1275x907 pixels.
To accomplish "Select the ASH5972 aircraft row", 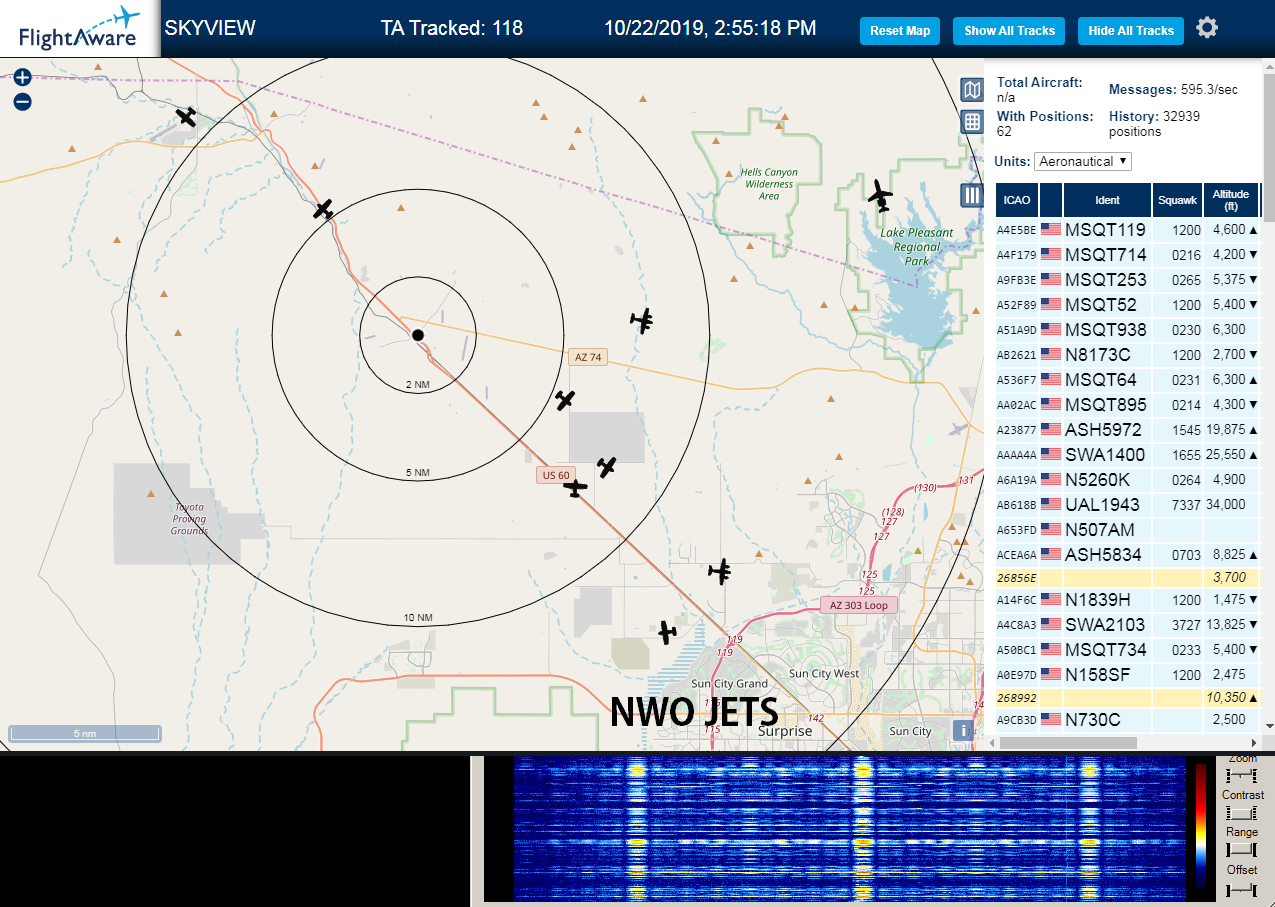I will pos(1128,430).
